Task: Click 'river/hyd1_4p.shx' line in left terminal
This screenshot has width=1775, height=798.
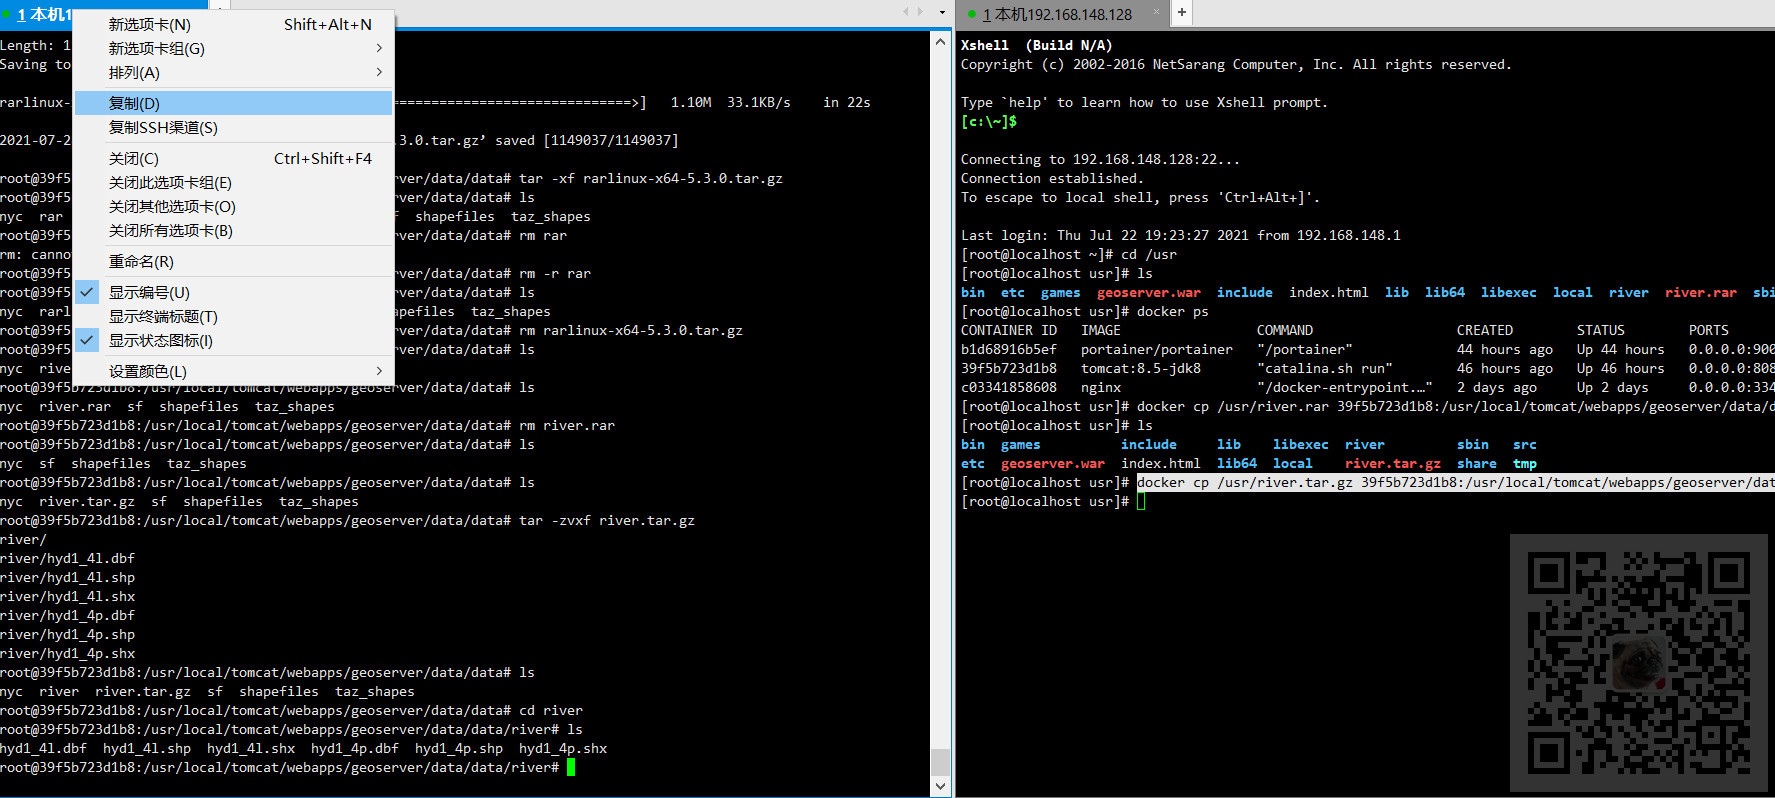Action: (x=67, y=653)
